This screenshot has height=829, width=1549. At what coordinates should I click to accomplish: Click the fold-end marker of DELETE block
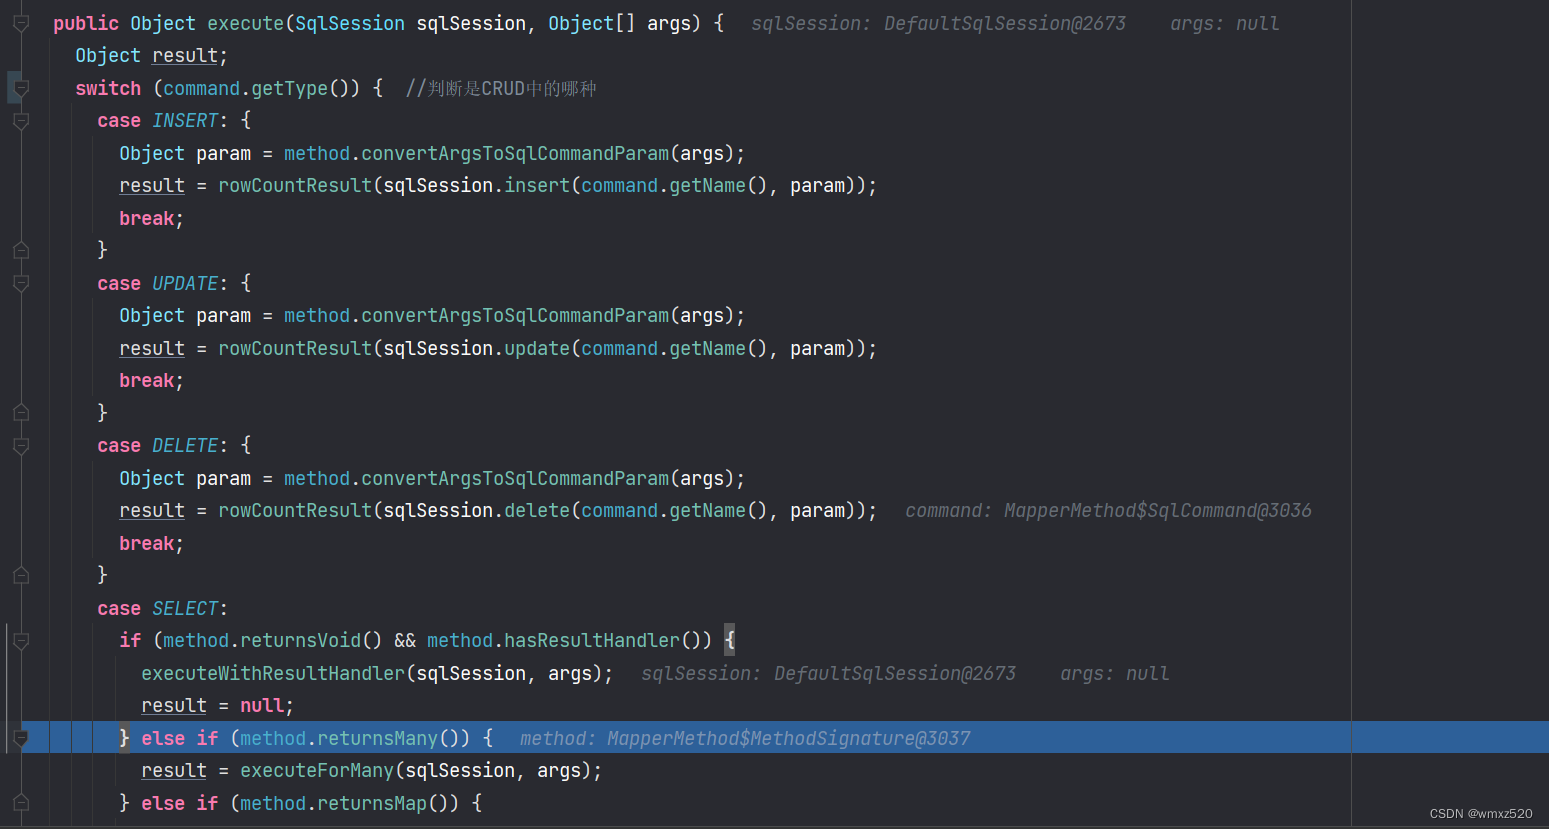[21, 575]
